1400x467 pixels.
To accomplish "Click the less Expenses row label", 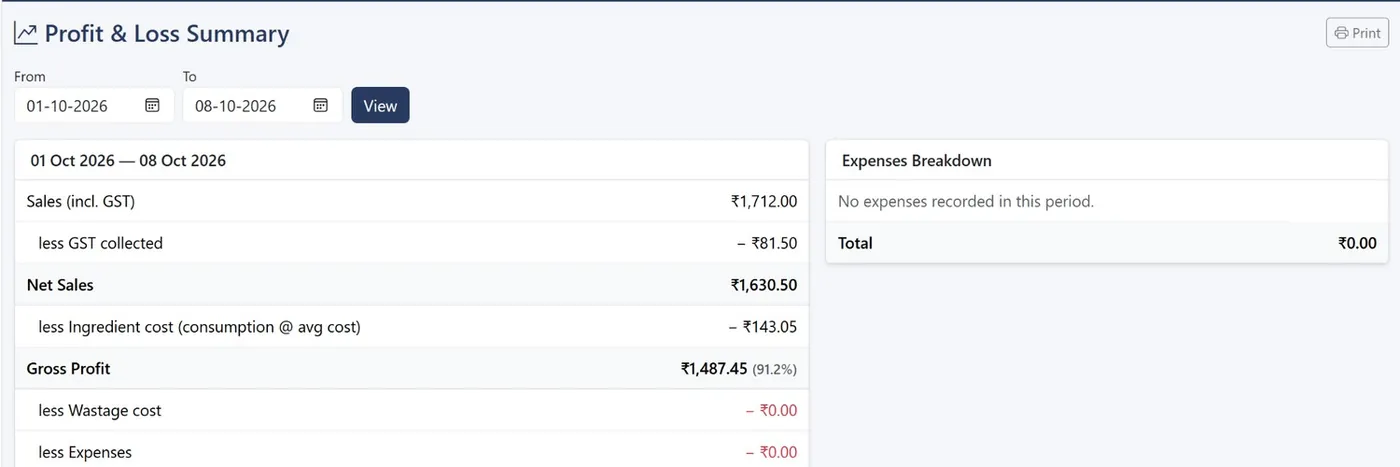I will pos(85,453).
